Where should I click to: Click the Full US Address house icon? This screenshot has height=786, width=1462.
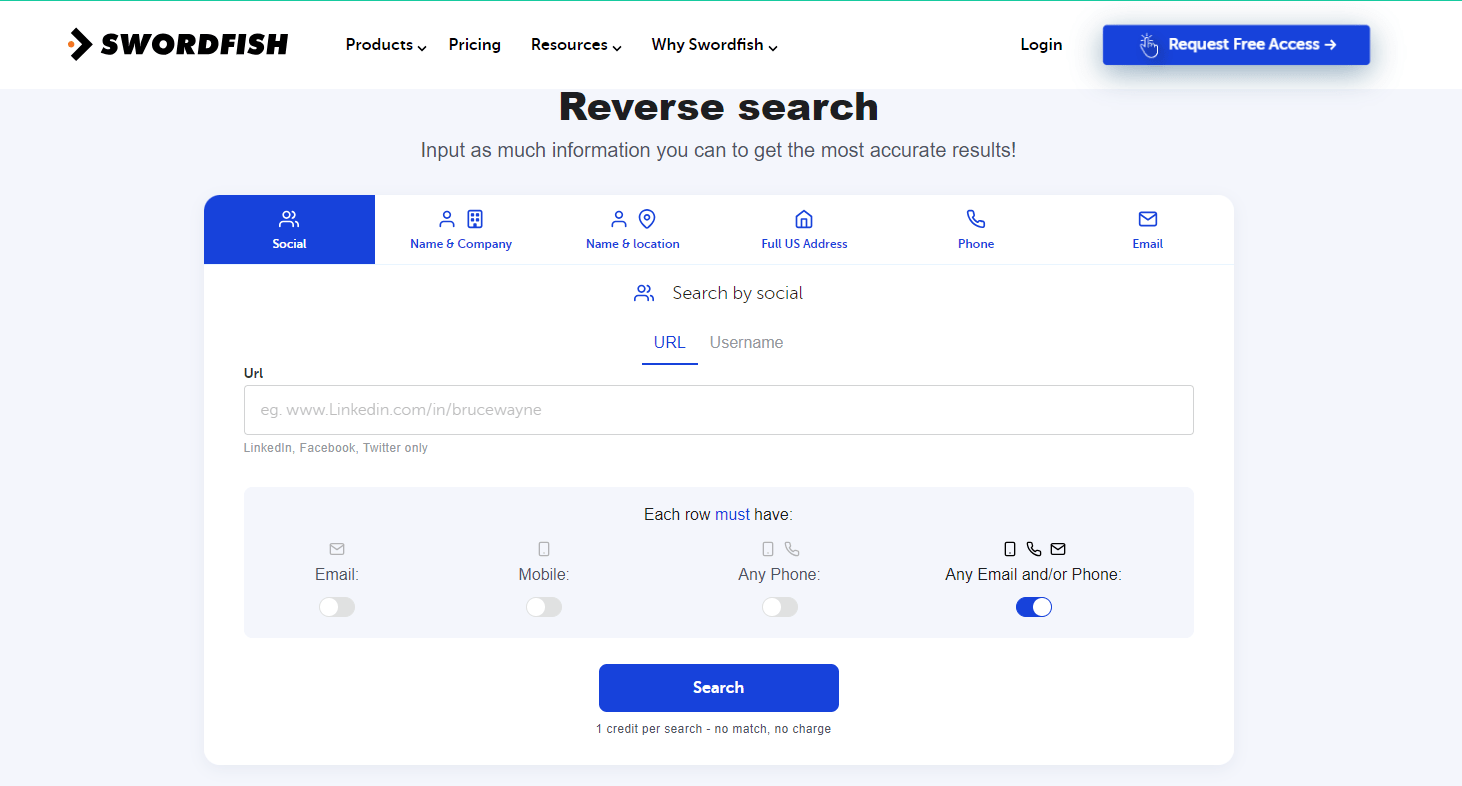tap(804, 219)
